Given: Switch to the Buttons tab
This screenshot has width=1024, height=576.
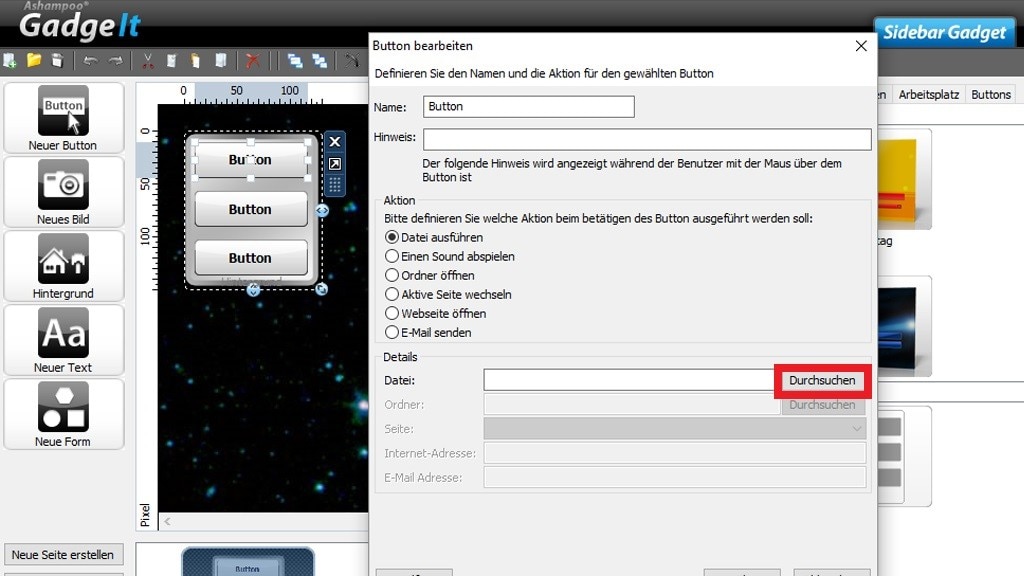Looking at the screenshot, I should click(x=990, y=95).
